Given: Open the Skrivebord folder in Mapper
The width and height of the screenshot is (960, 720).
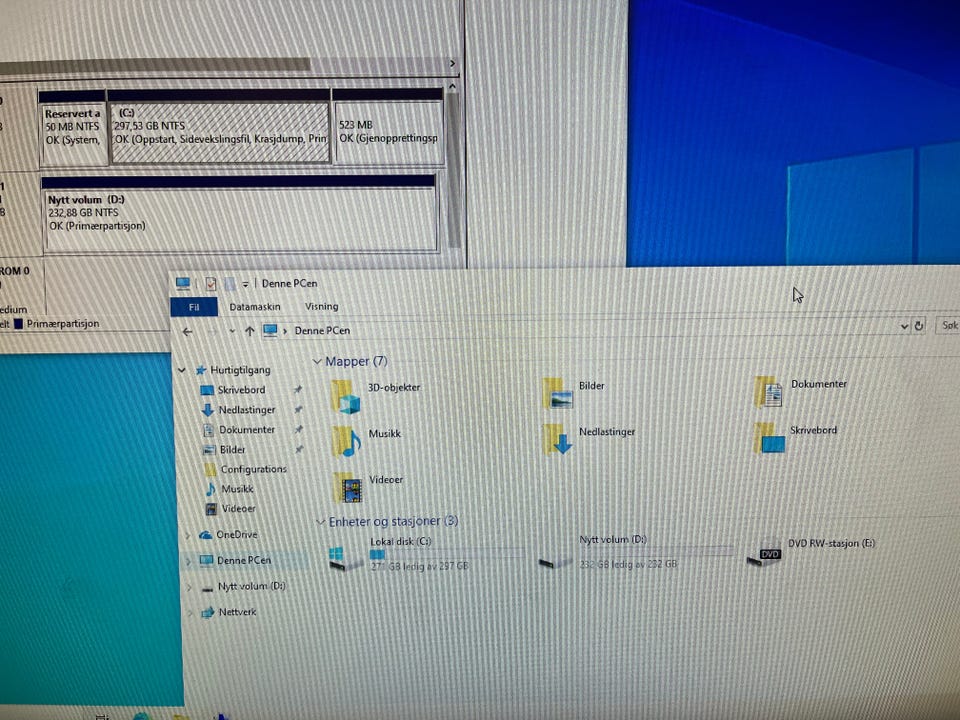Looking at the screenshot, I should click(795, 437).
